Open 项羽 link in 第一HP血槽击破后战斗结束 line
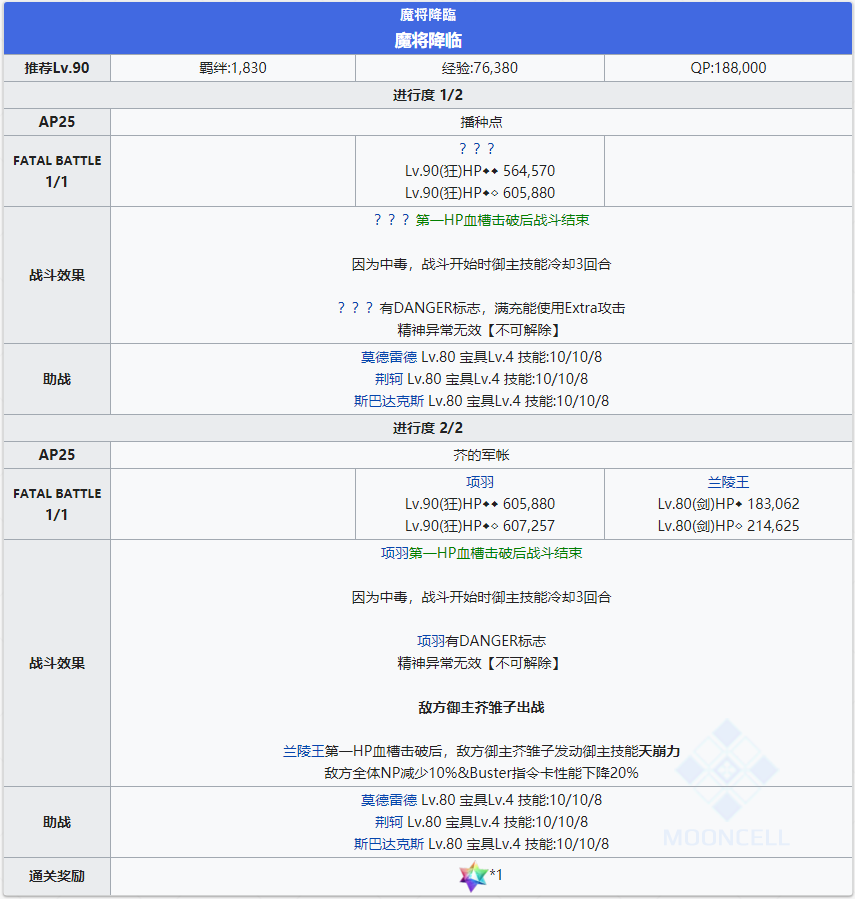 (x=395, y=553)
